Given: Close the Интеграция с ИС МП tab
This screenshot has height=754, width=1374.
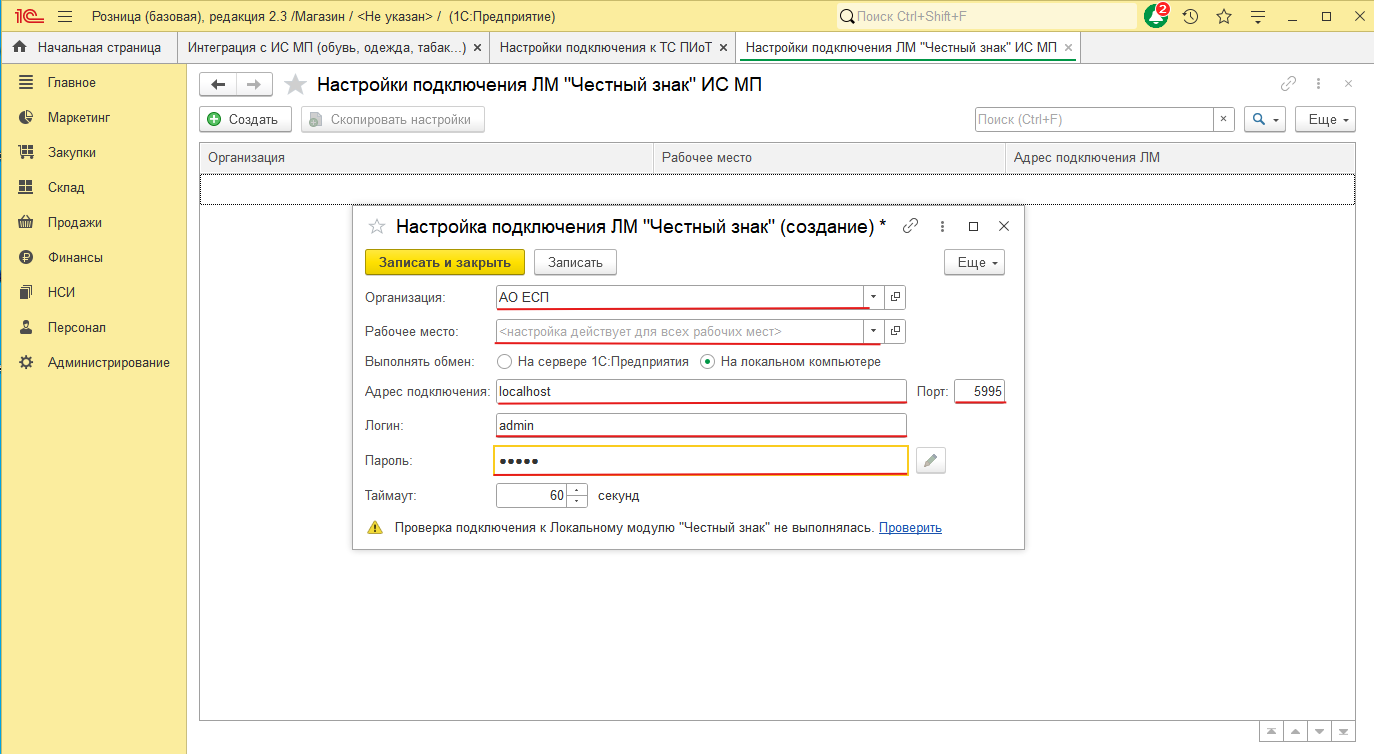Looking at the screenshot, I should (477, 47).
